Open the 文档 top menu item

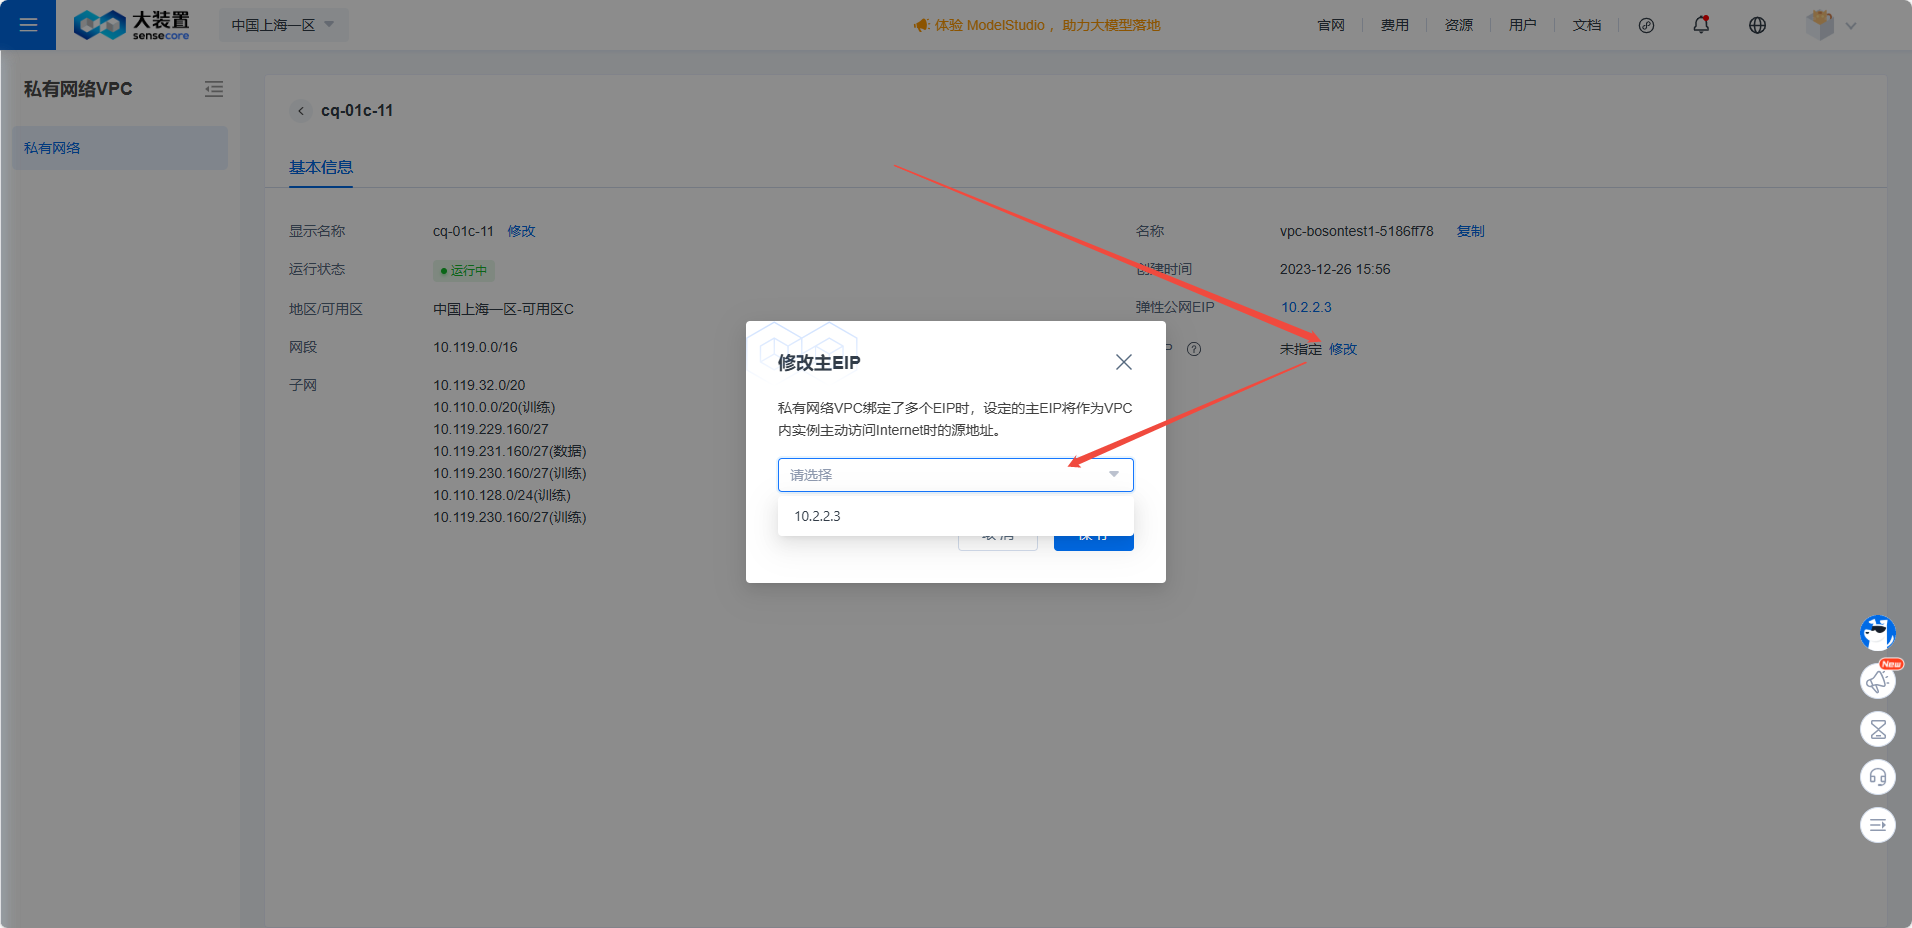[x=1586, y=25]
